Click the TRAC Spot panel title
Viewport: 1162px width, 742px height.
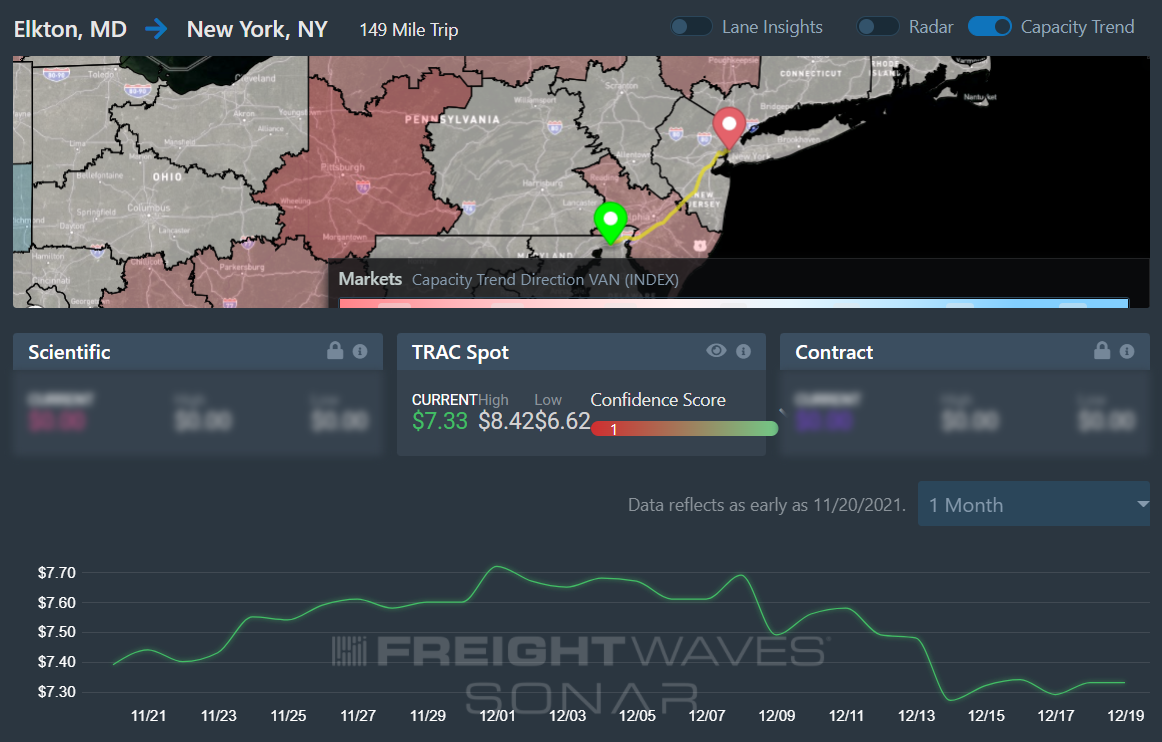(x=460, y=353)
